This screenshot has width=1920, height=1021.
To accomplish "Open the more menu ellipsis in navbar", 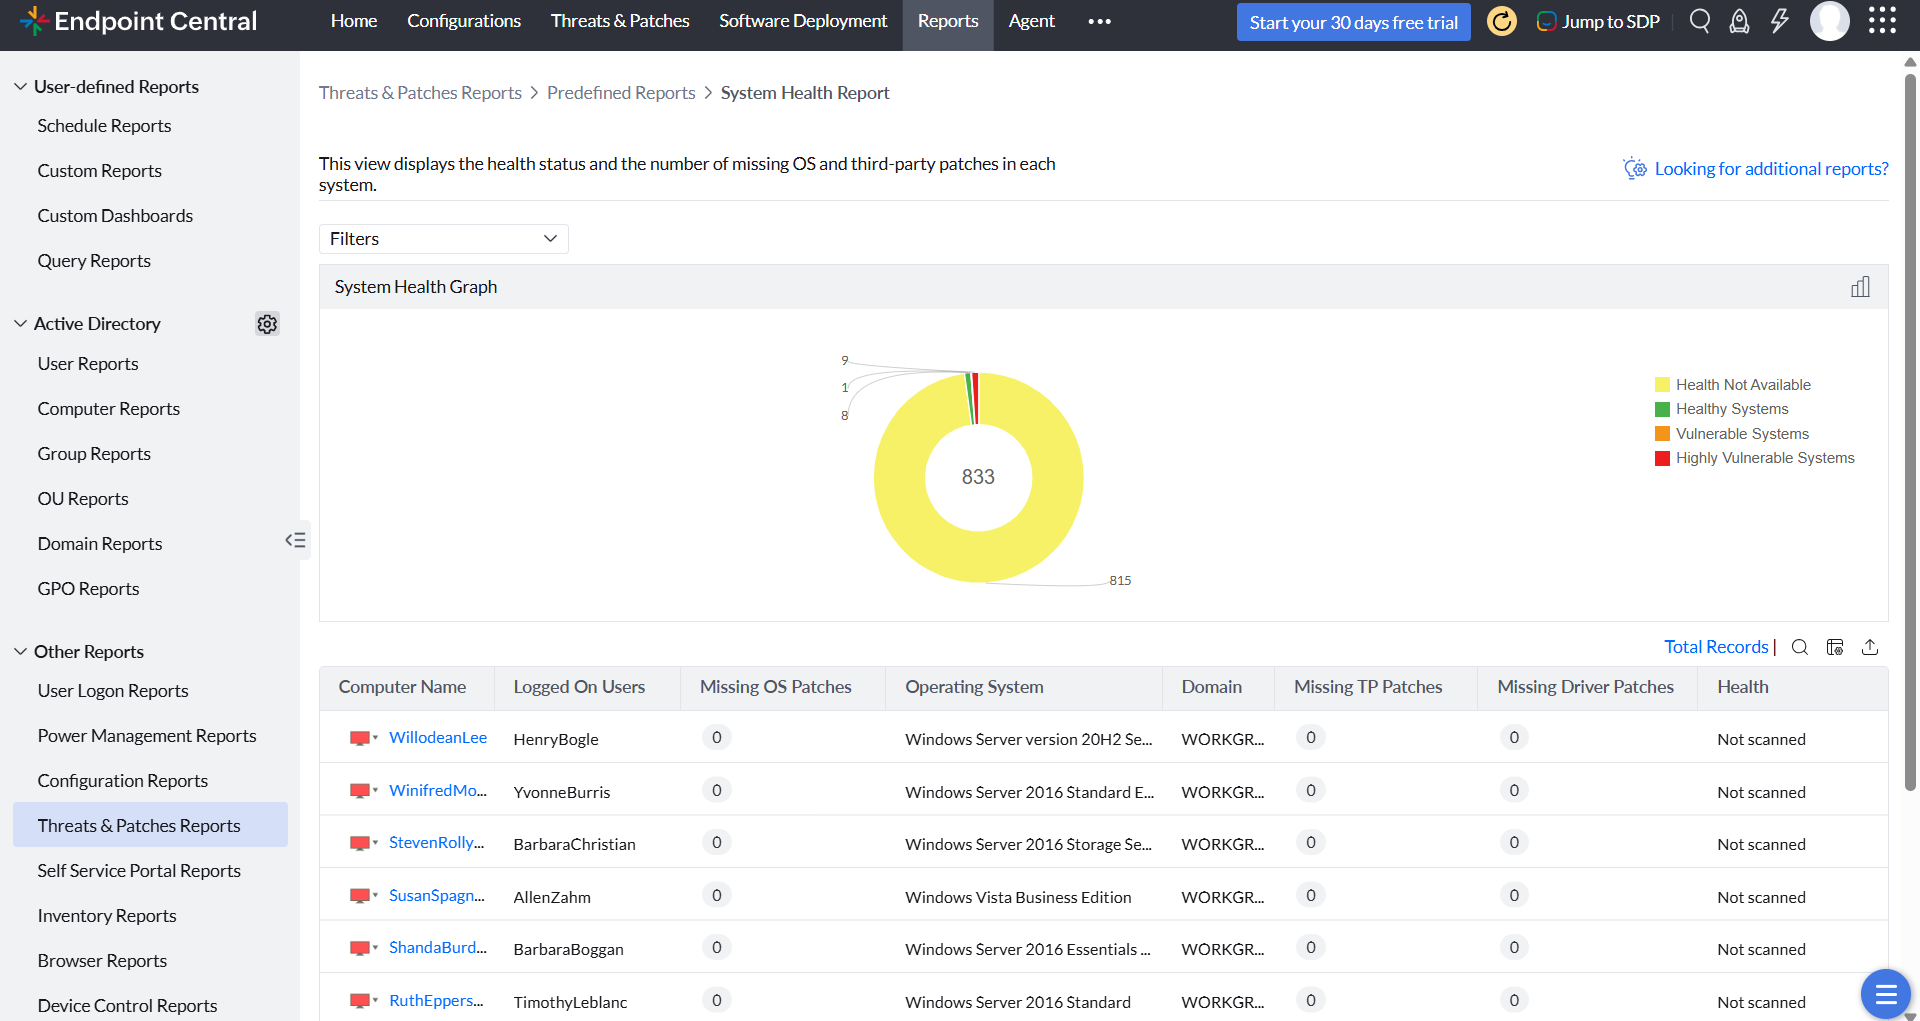I will coord(1099,21).
